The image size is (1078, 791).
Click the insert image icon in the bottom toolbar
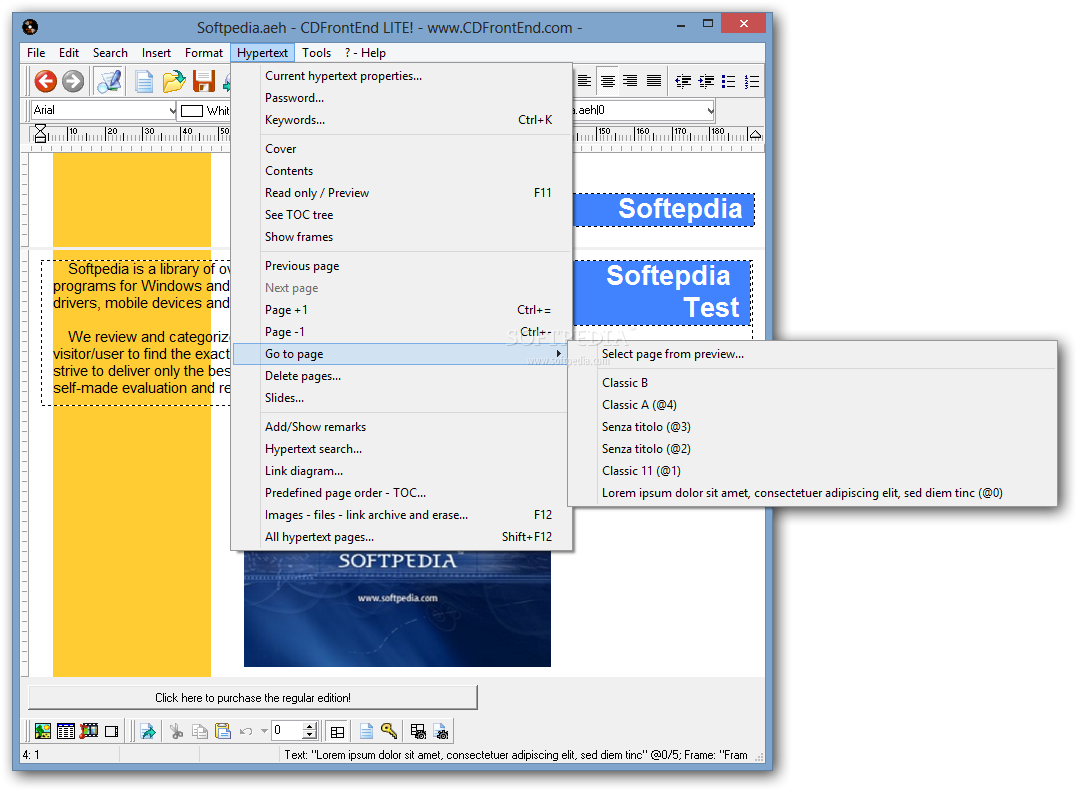click(x=43, y=731)
